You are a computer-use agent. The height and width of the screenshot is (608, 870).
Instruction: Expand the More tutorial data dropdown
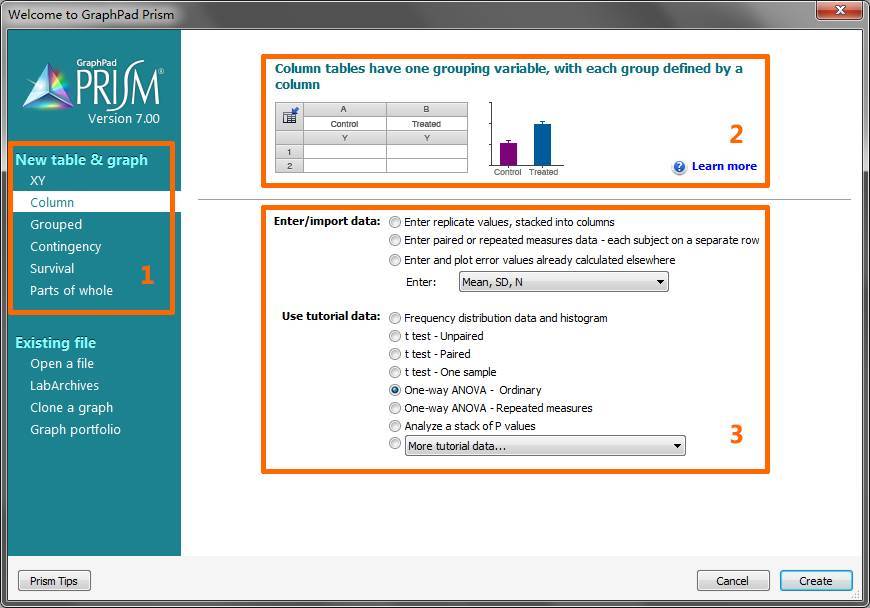coord(545,446)
